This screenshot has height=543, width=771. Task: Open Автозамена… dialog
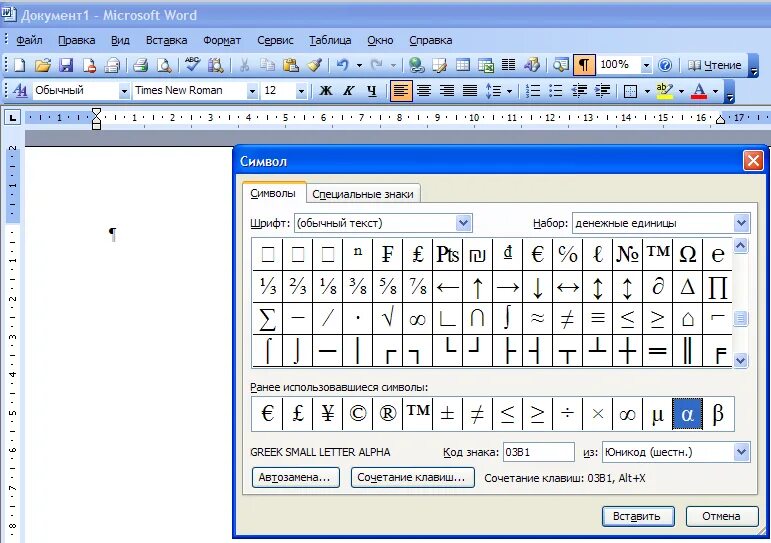(295, 478)
